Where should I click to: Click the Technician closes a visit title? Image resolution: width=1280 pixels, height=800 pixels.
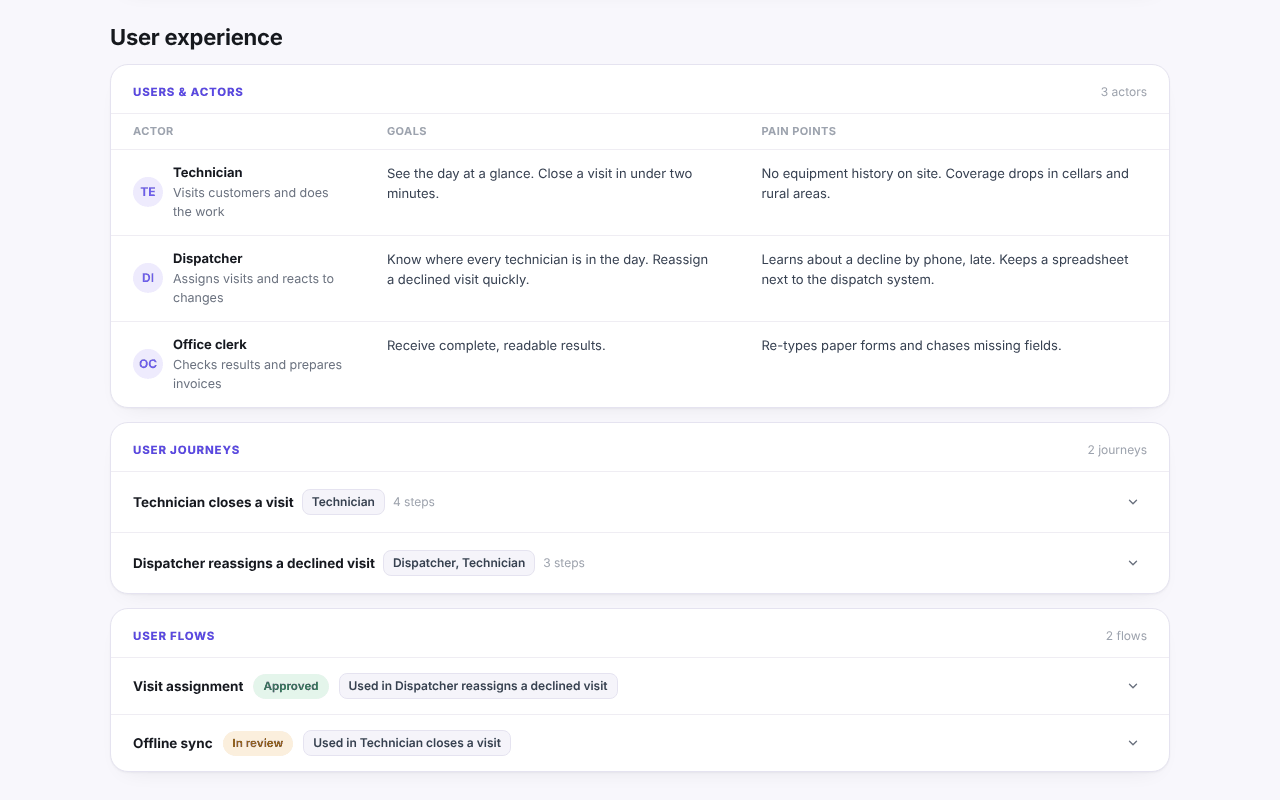pos(213,502)
